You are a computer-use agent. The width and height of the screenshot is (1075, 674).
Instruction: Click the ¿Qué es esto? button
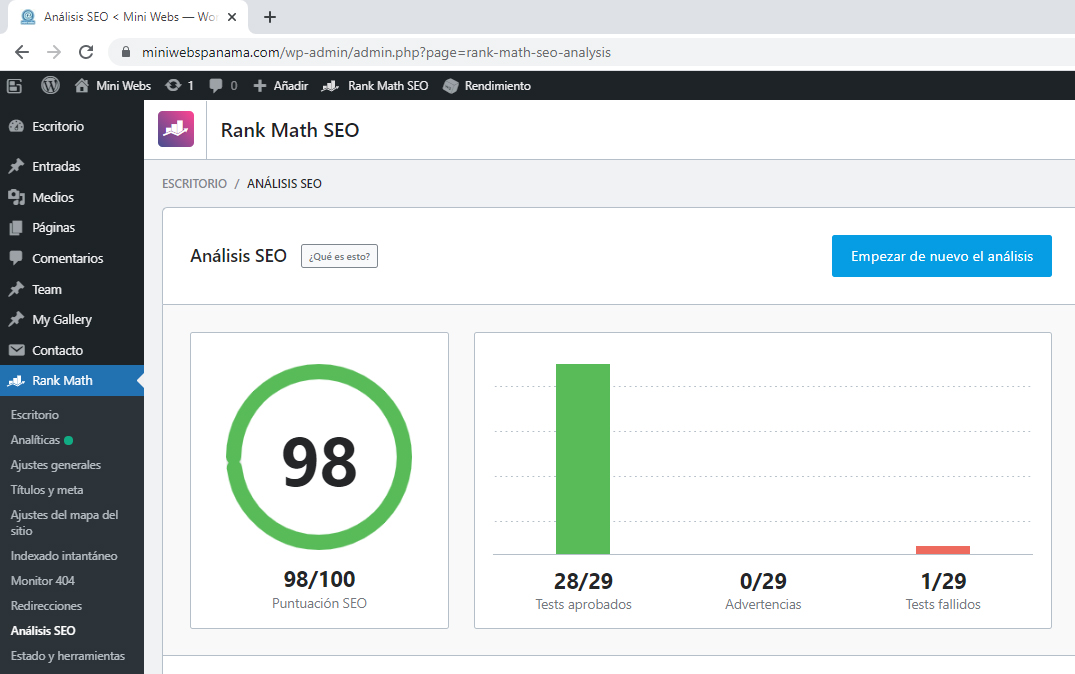click(x=339, y=256)
